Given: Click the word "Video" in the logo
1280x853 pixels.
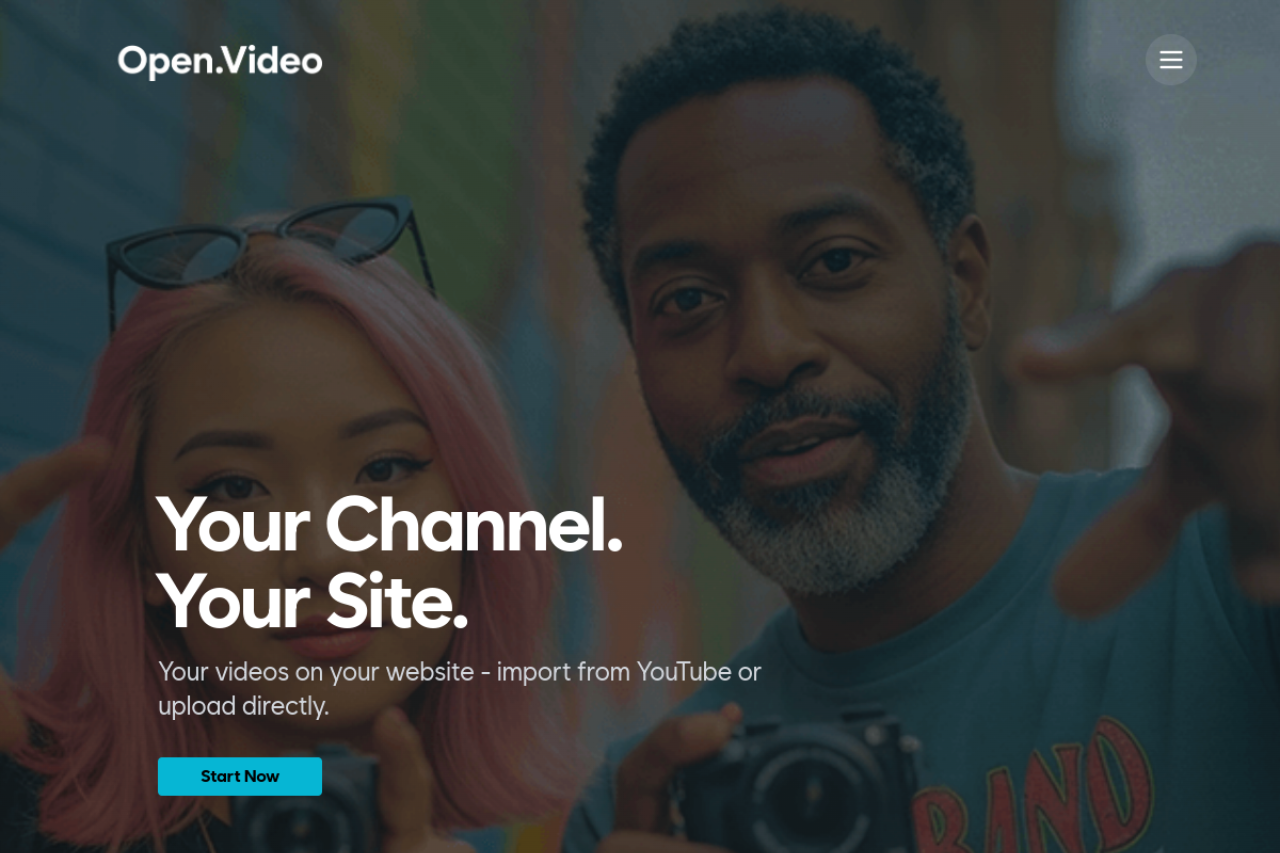Looking at the screenshot, I should pyautogui.click(x=272, y=61).
